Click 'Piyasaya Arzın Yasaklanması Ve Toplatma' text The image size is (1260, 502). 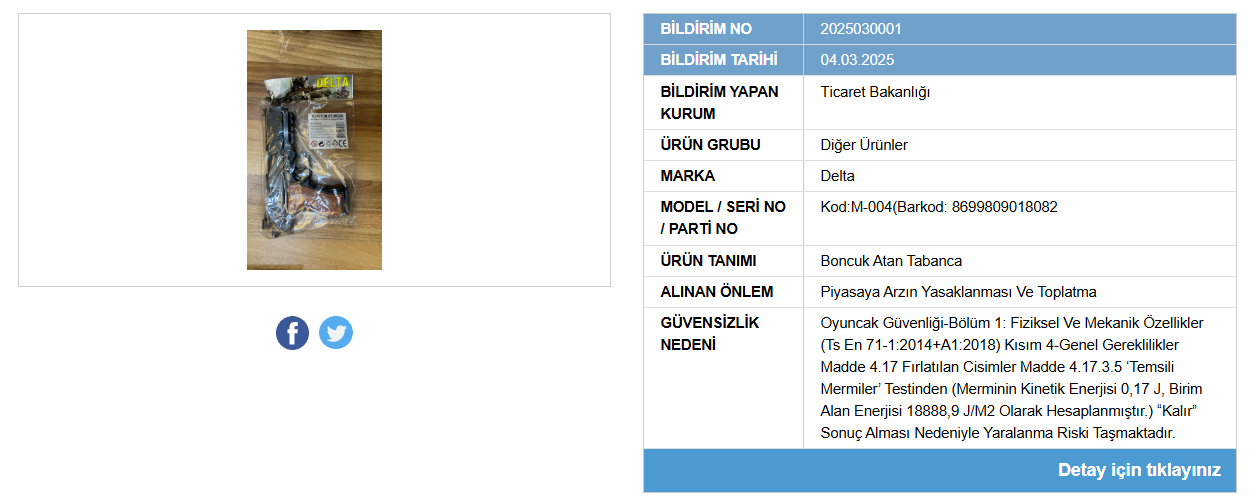click(x=958, y=292)
